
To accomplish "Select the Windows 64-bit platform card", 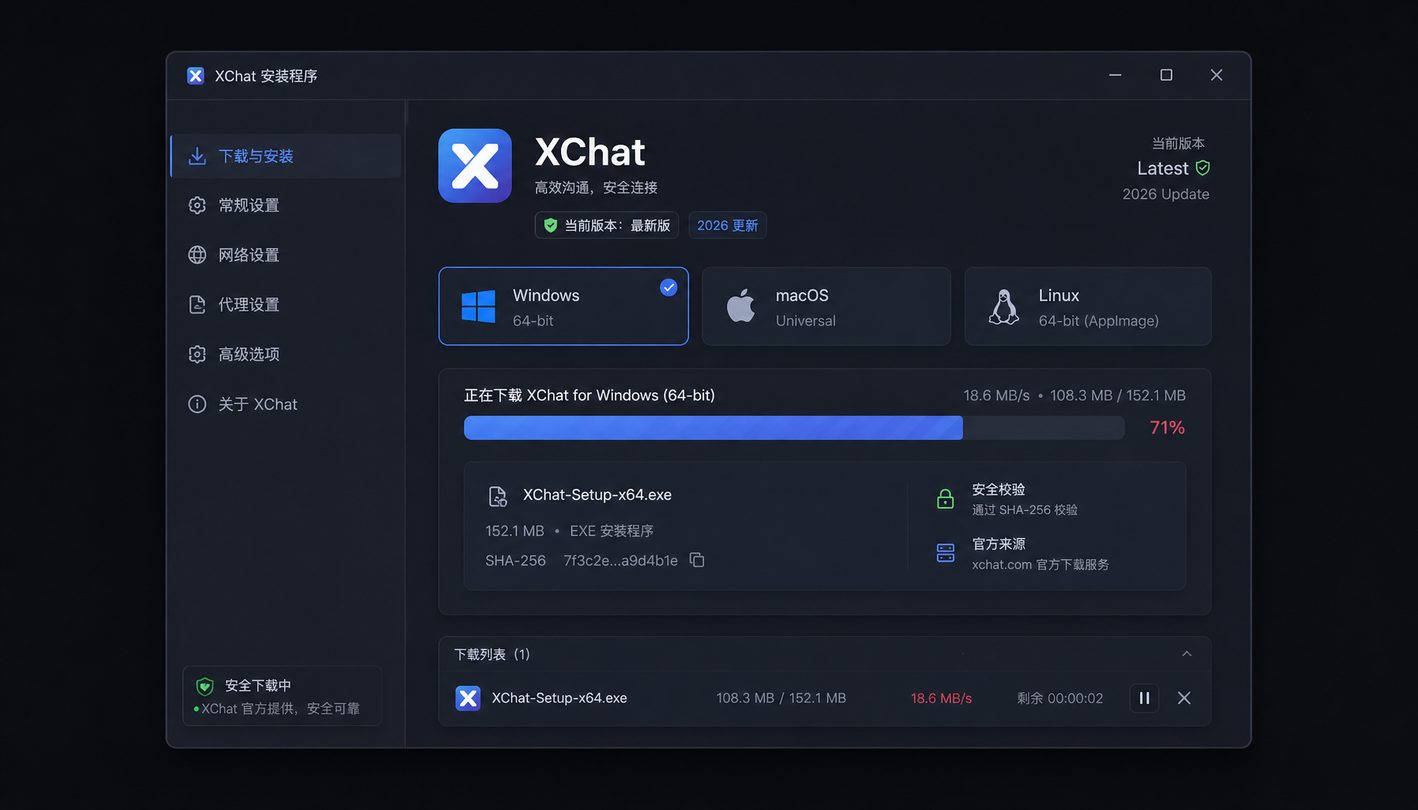I will point(563,306).
